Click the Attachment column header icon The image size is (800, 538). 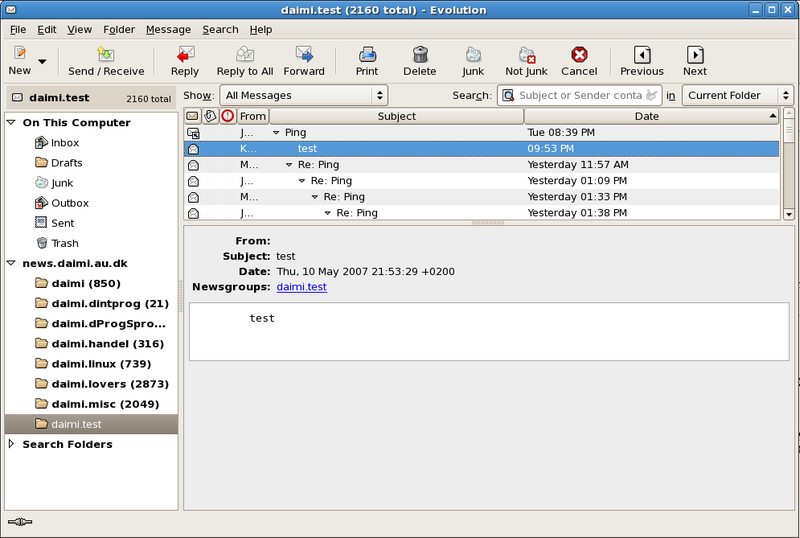point(210,116)
